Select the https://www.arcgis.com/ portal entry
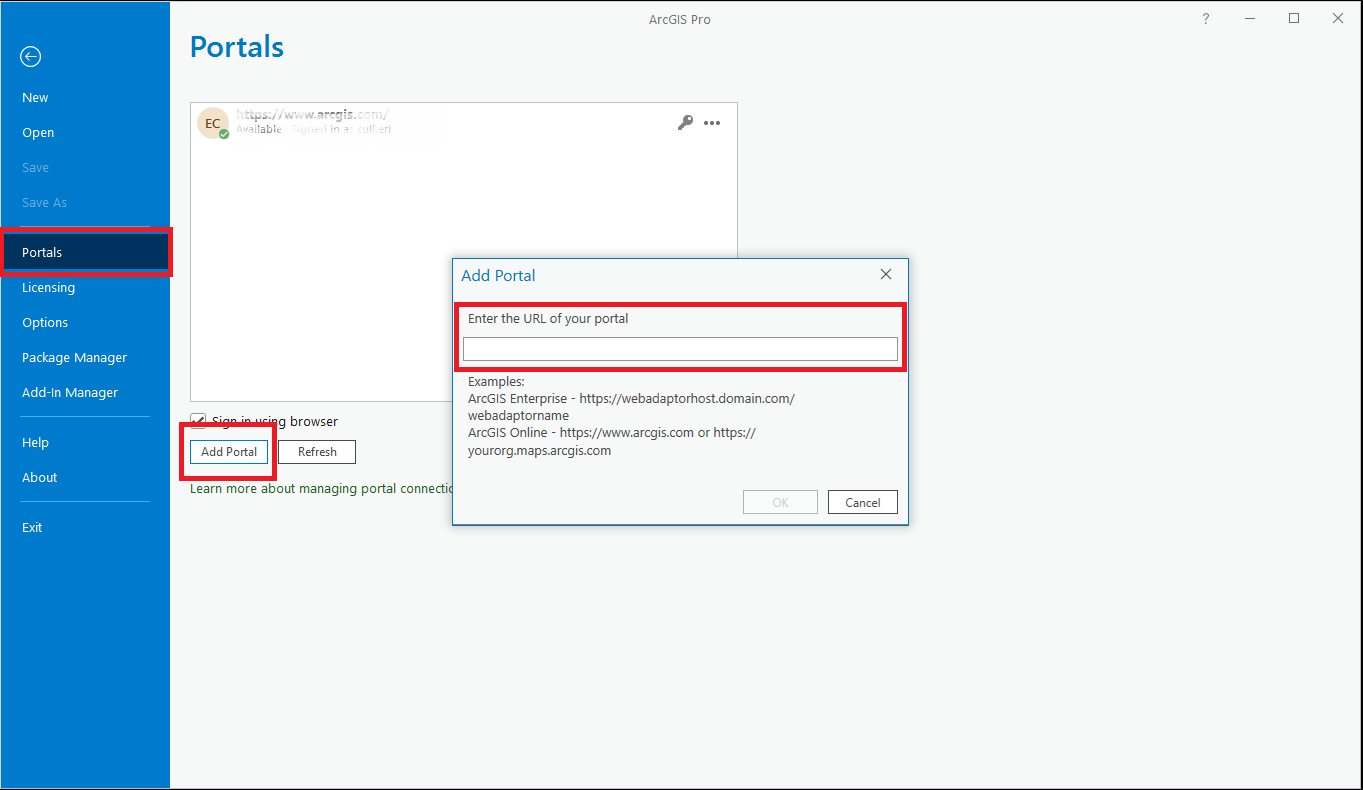Screen dimensions: 1363x790 pyautogui.click(x=464, y=123)
